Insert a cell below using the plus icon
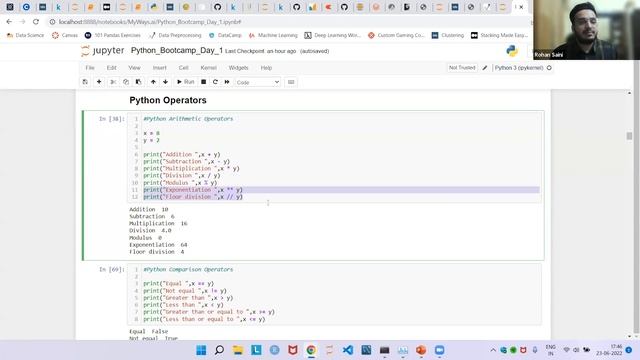The width and height of the screenshot is (640, 360). click(99, 82)
